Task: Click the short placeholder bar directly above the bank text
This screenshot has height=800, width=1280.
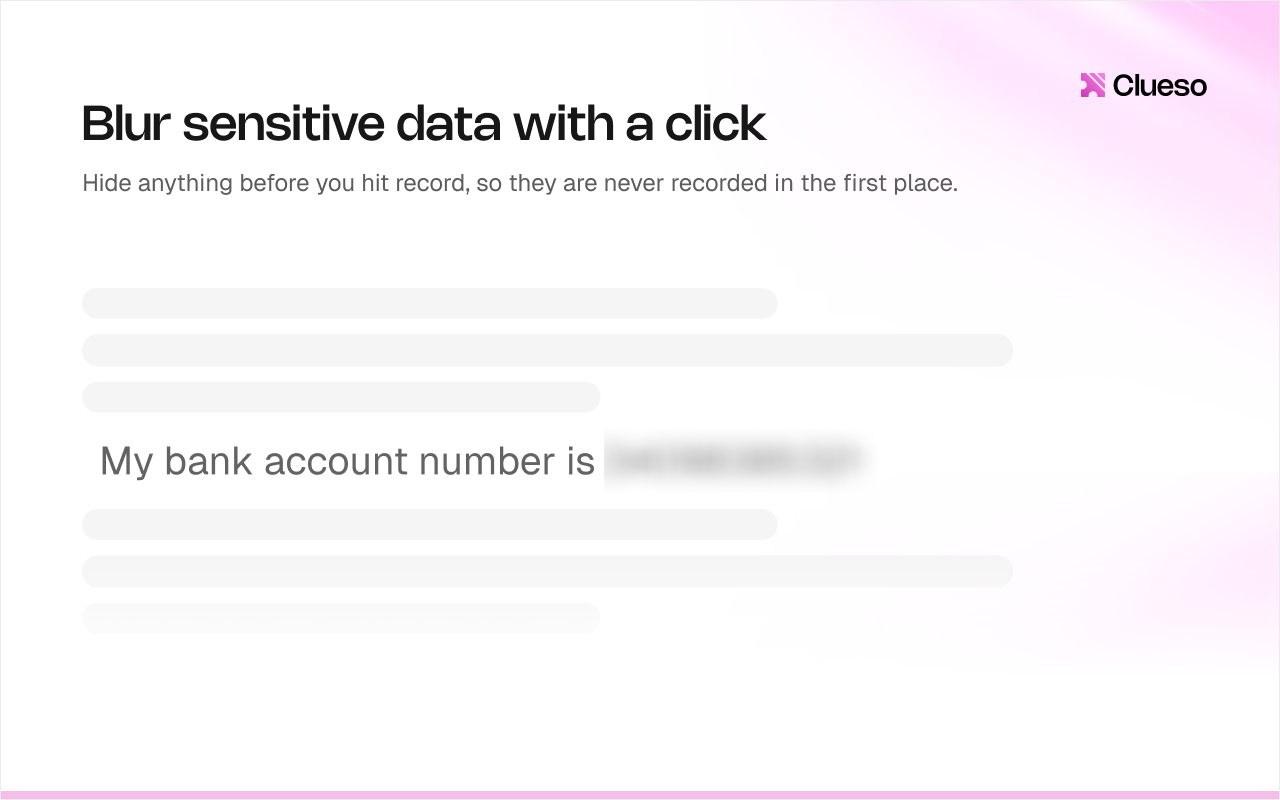Action: pyautogui.click(x=341, y=397)
